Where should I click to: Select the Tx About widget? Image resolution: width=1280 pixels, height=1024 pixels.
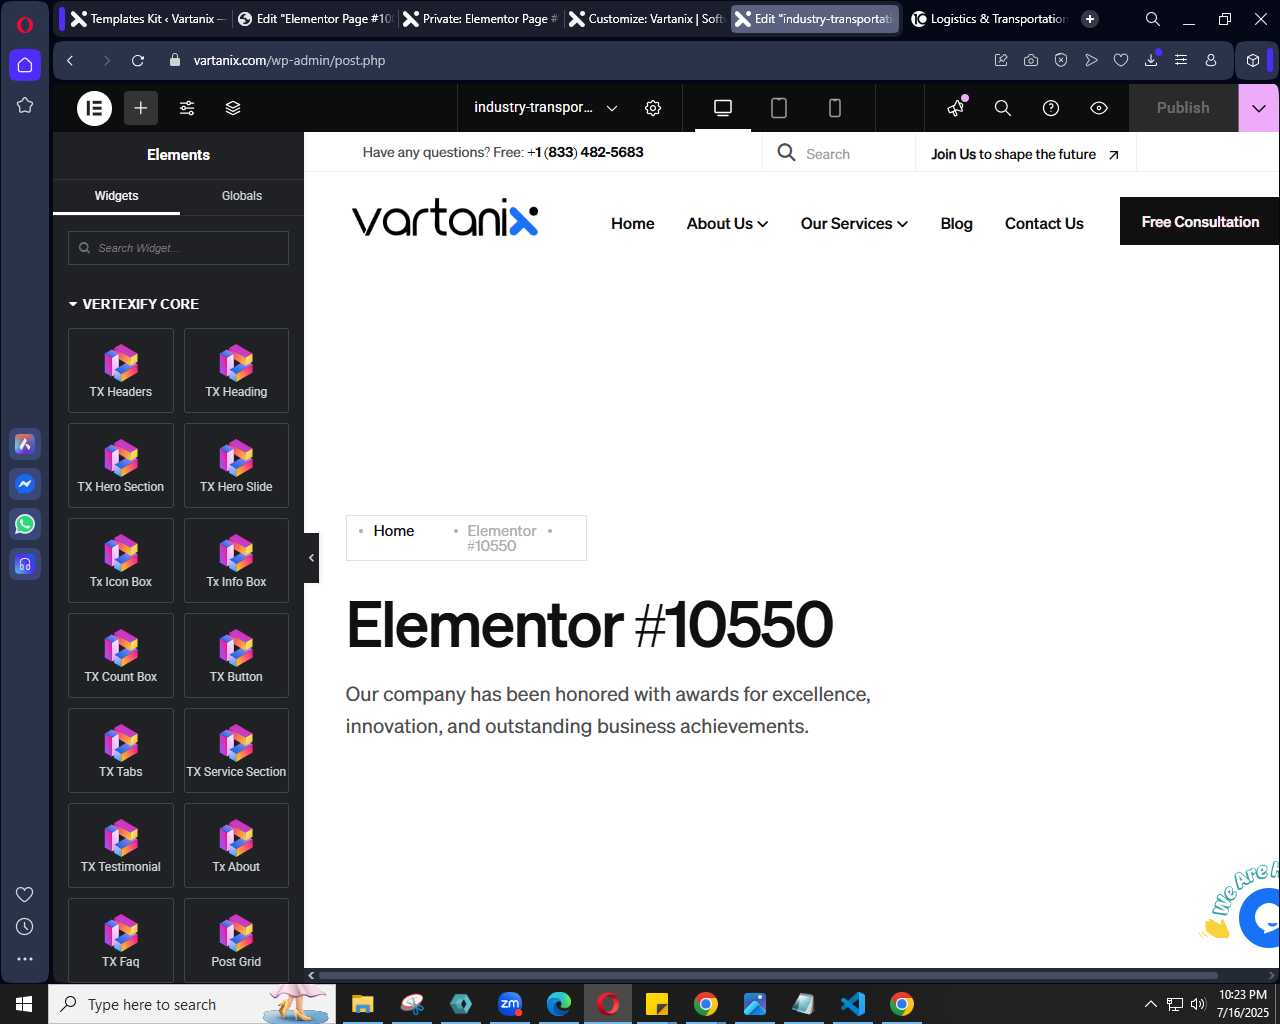[x=236, y=846]
